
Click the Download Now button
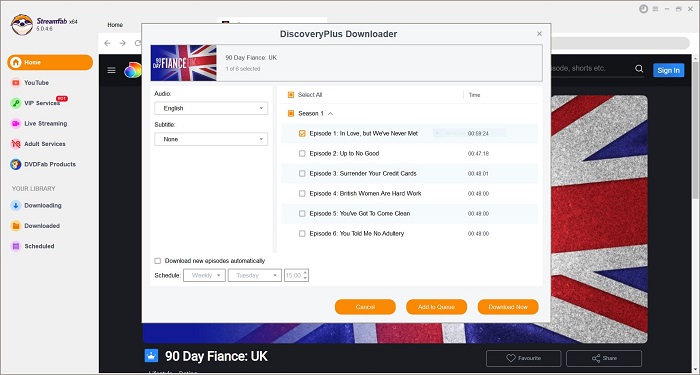pyautogui.click(x=508, y=307)
